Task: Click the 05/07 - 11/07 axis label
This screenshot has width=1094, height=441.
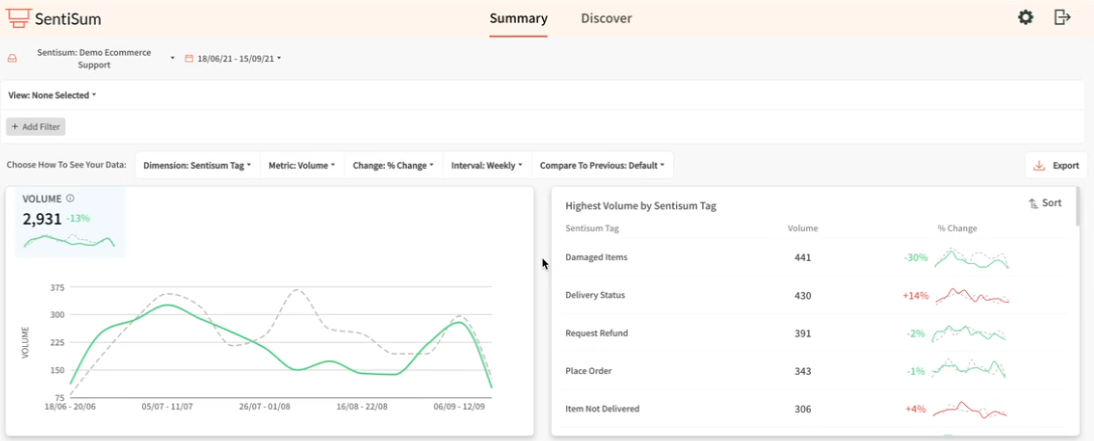Action: point(167,405)
